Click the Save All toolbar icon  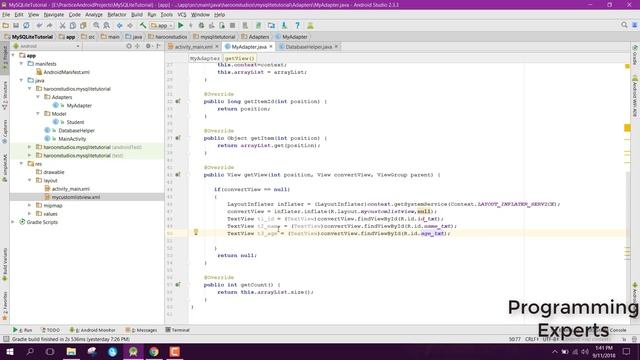pos(16,25)
